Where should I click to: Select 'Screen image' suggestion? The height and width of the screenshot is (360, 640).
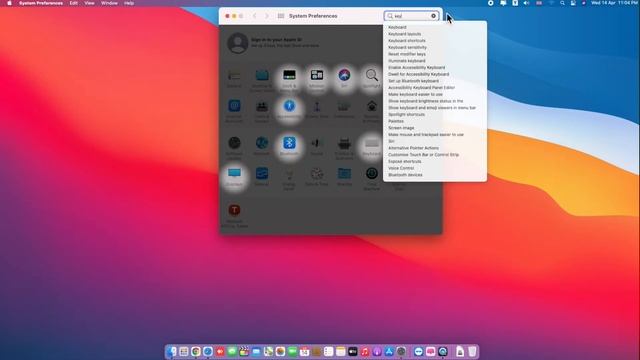coord(401,128)
